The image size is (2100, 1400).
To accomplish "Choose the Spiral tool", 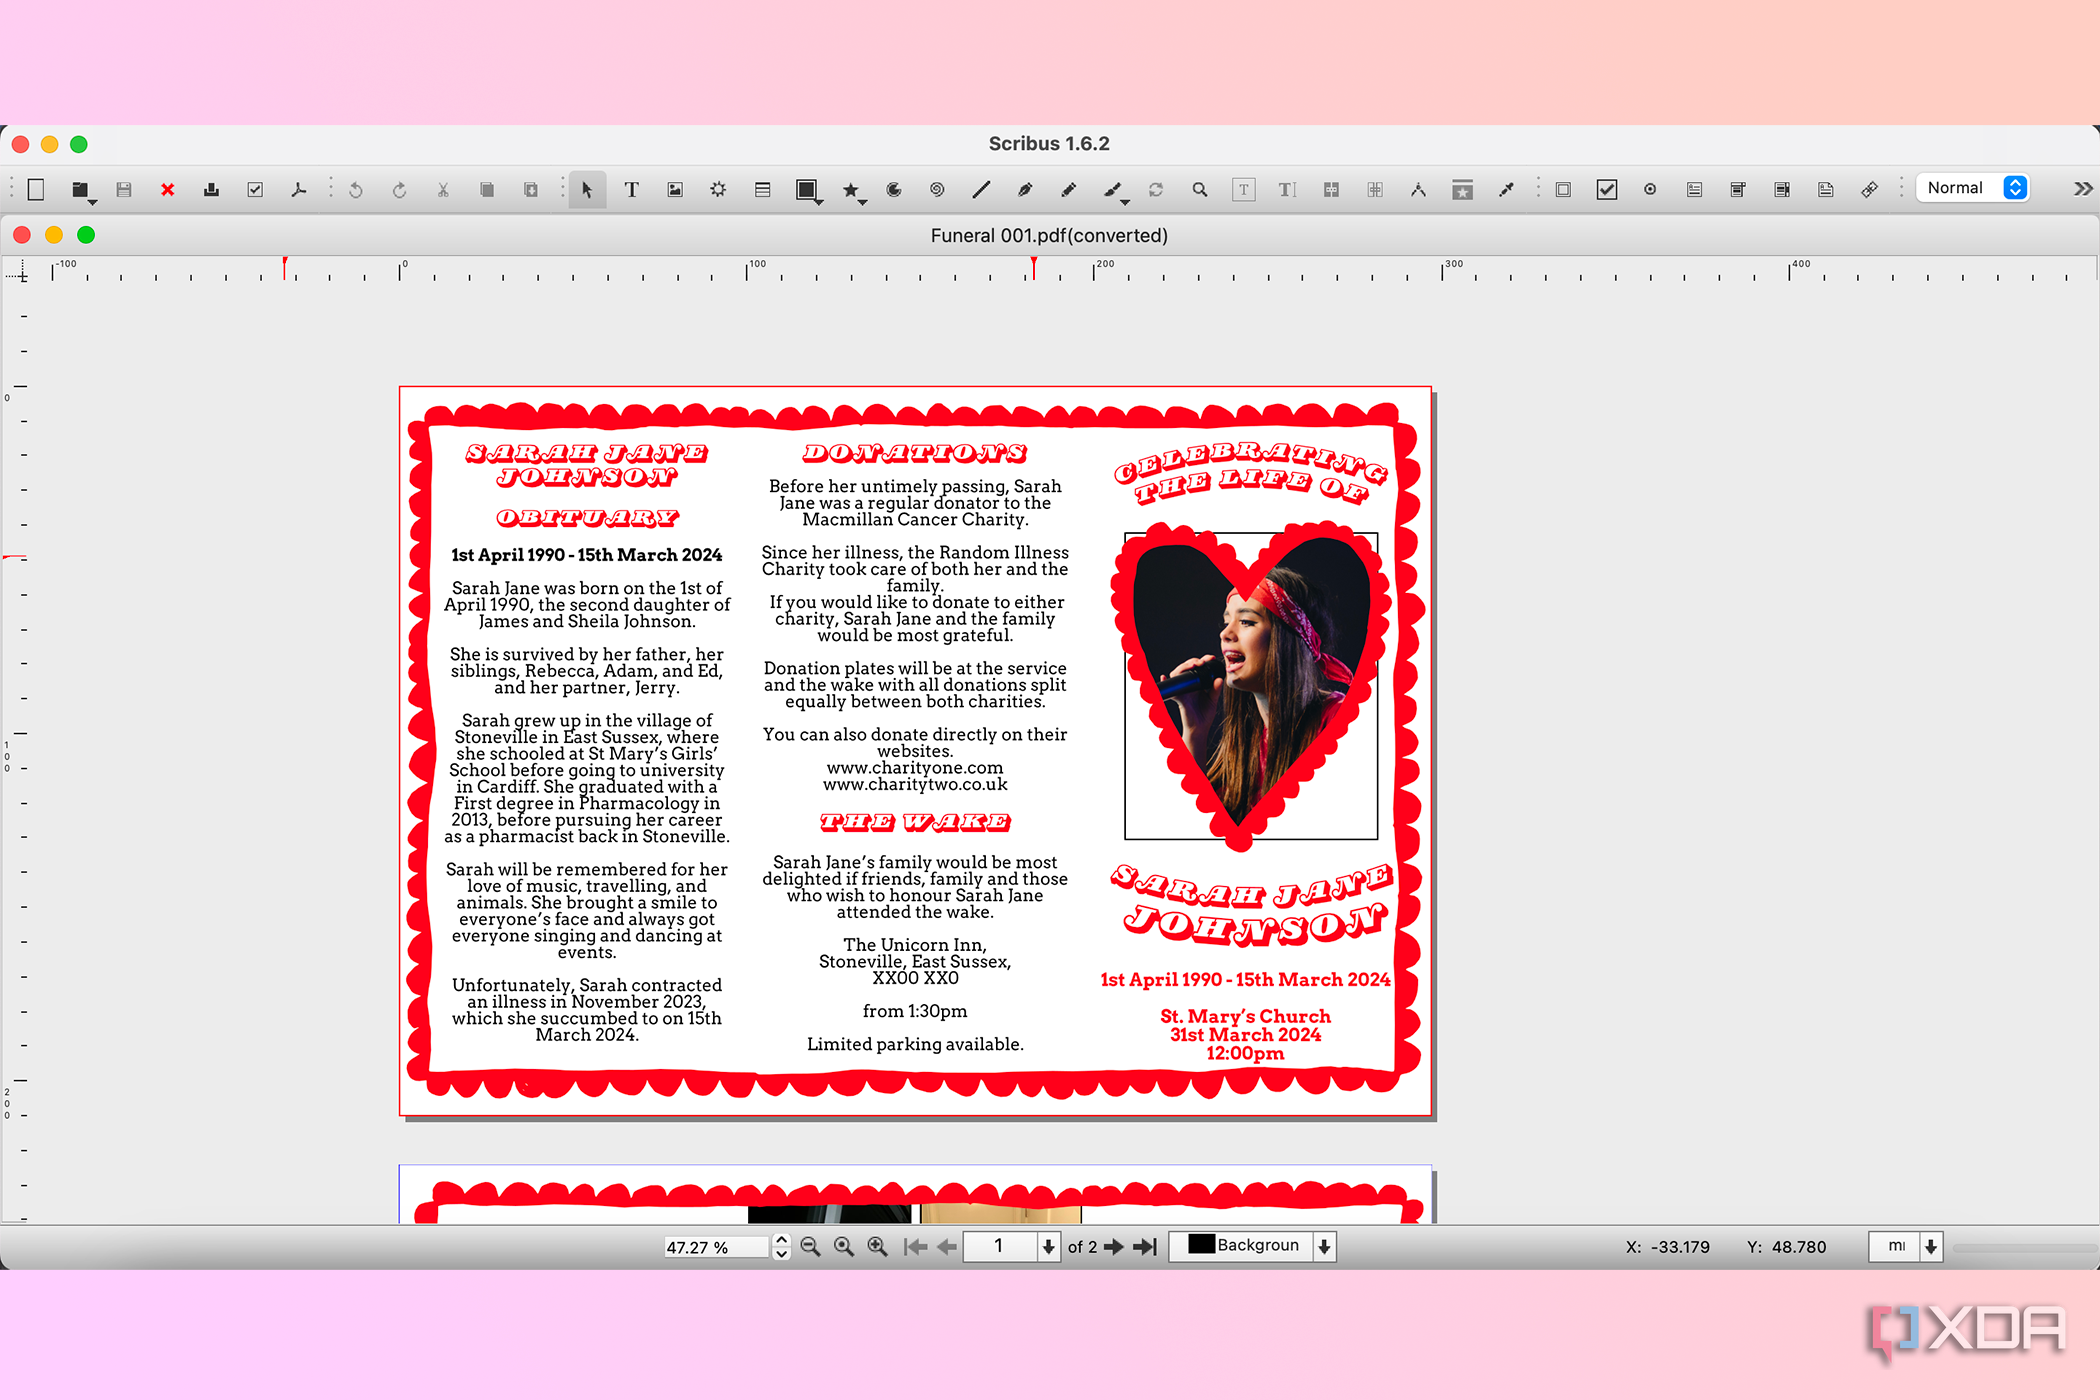I will click(937, 190).
